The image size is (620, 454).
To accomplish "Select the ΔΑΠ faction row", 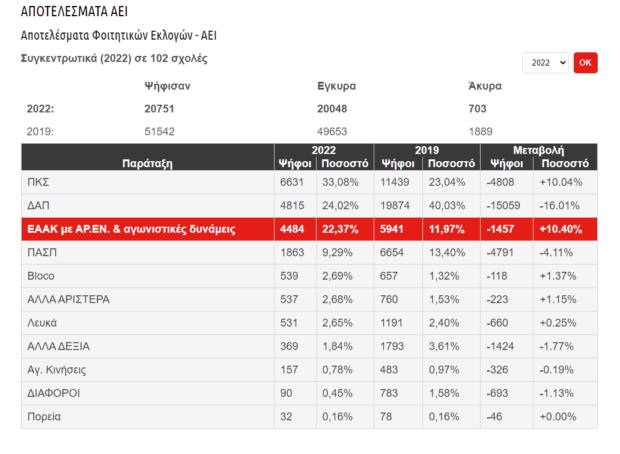I will click(309, 206).
